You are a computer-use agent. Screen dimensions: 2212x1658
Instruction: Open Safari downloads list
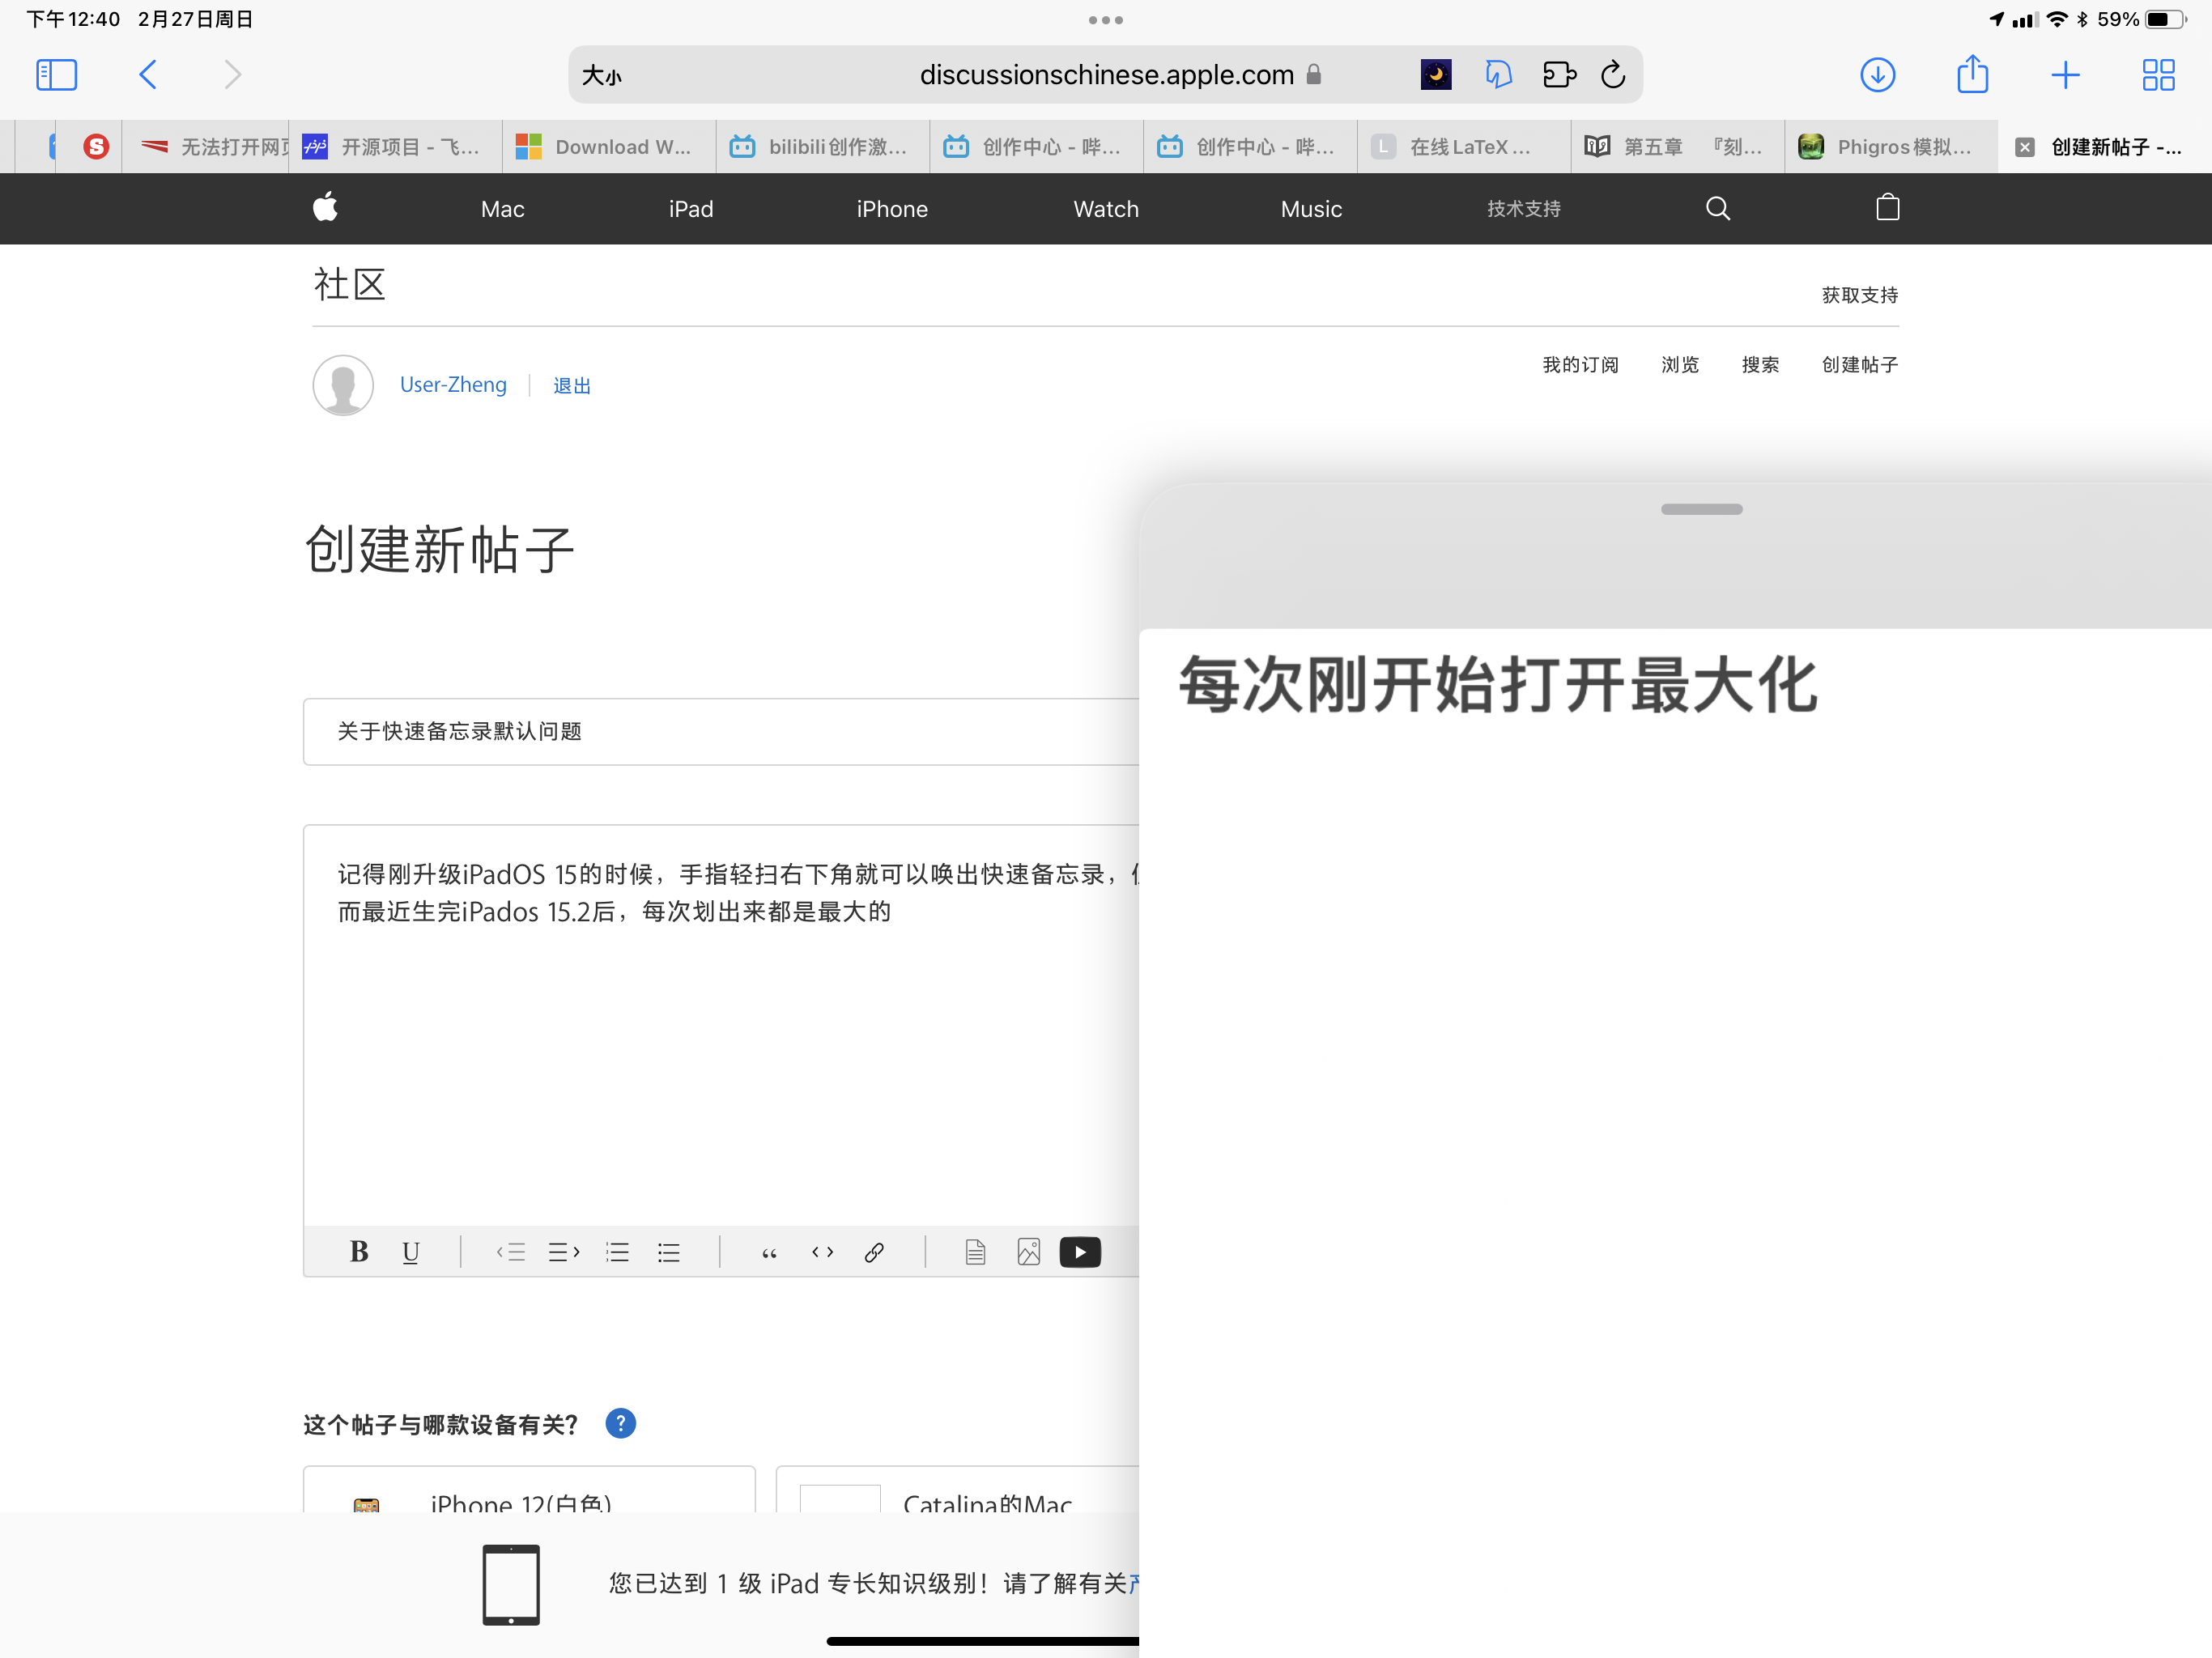[x=1877, y=75]
